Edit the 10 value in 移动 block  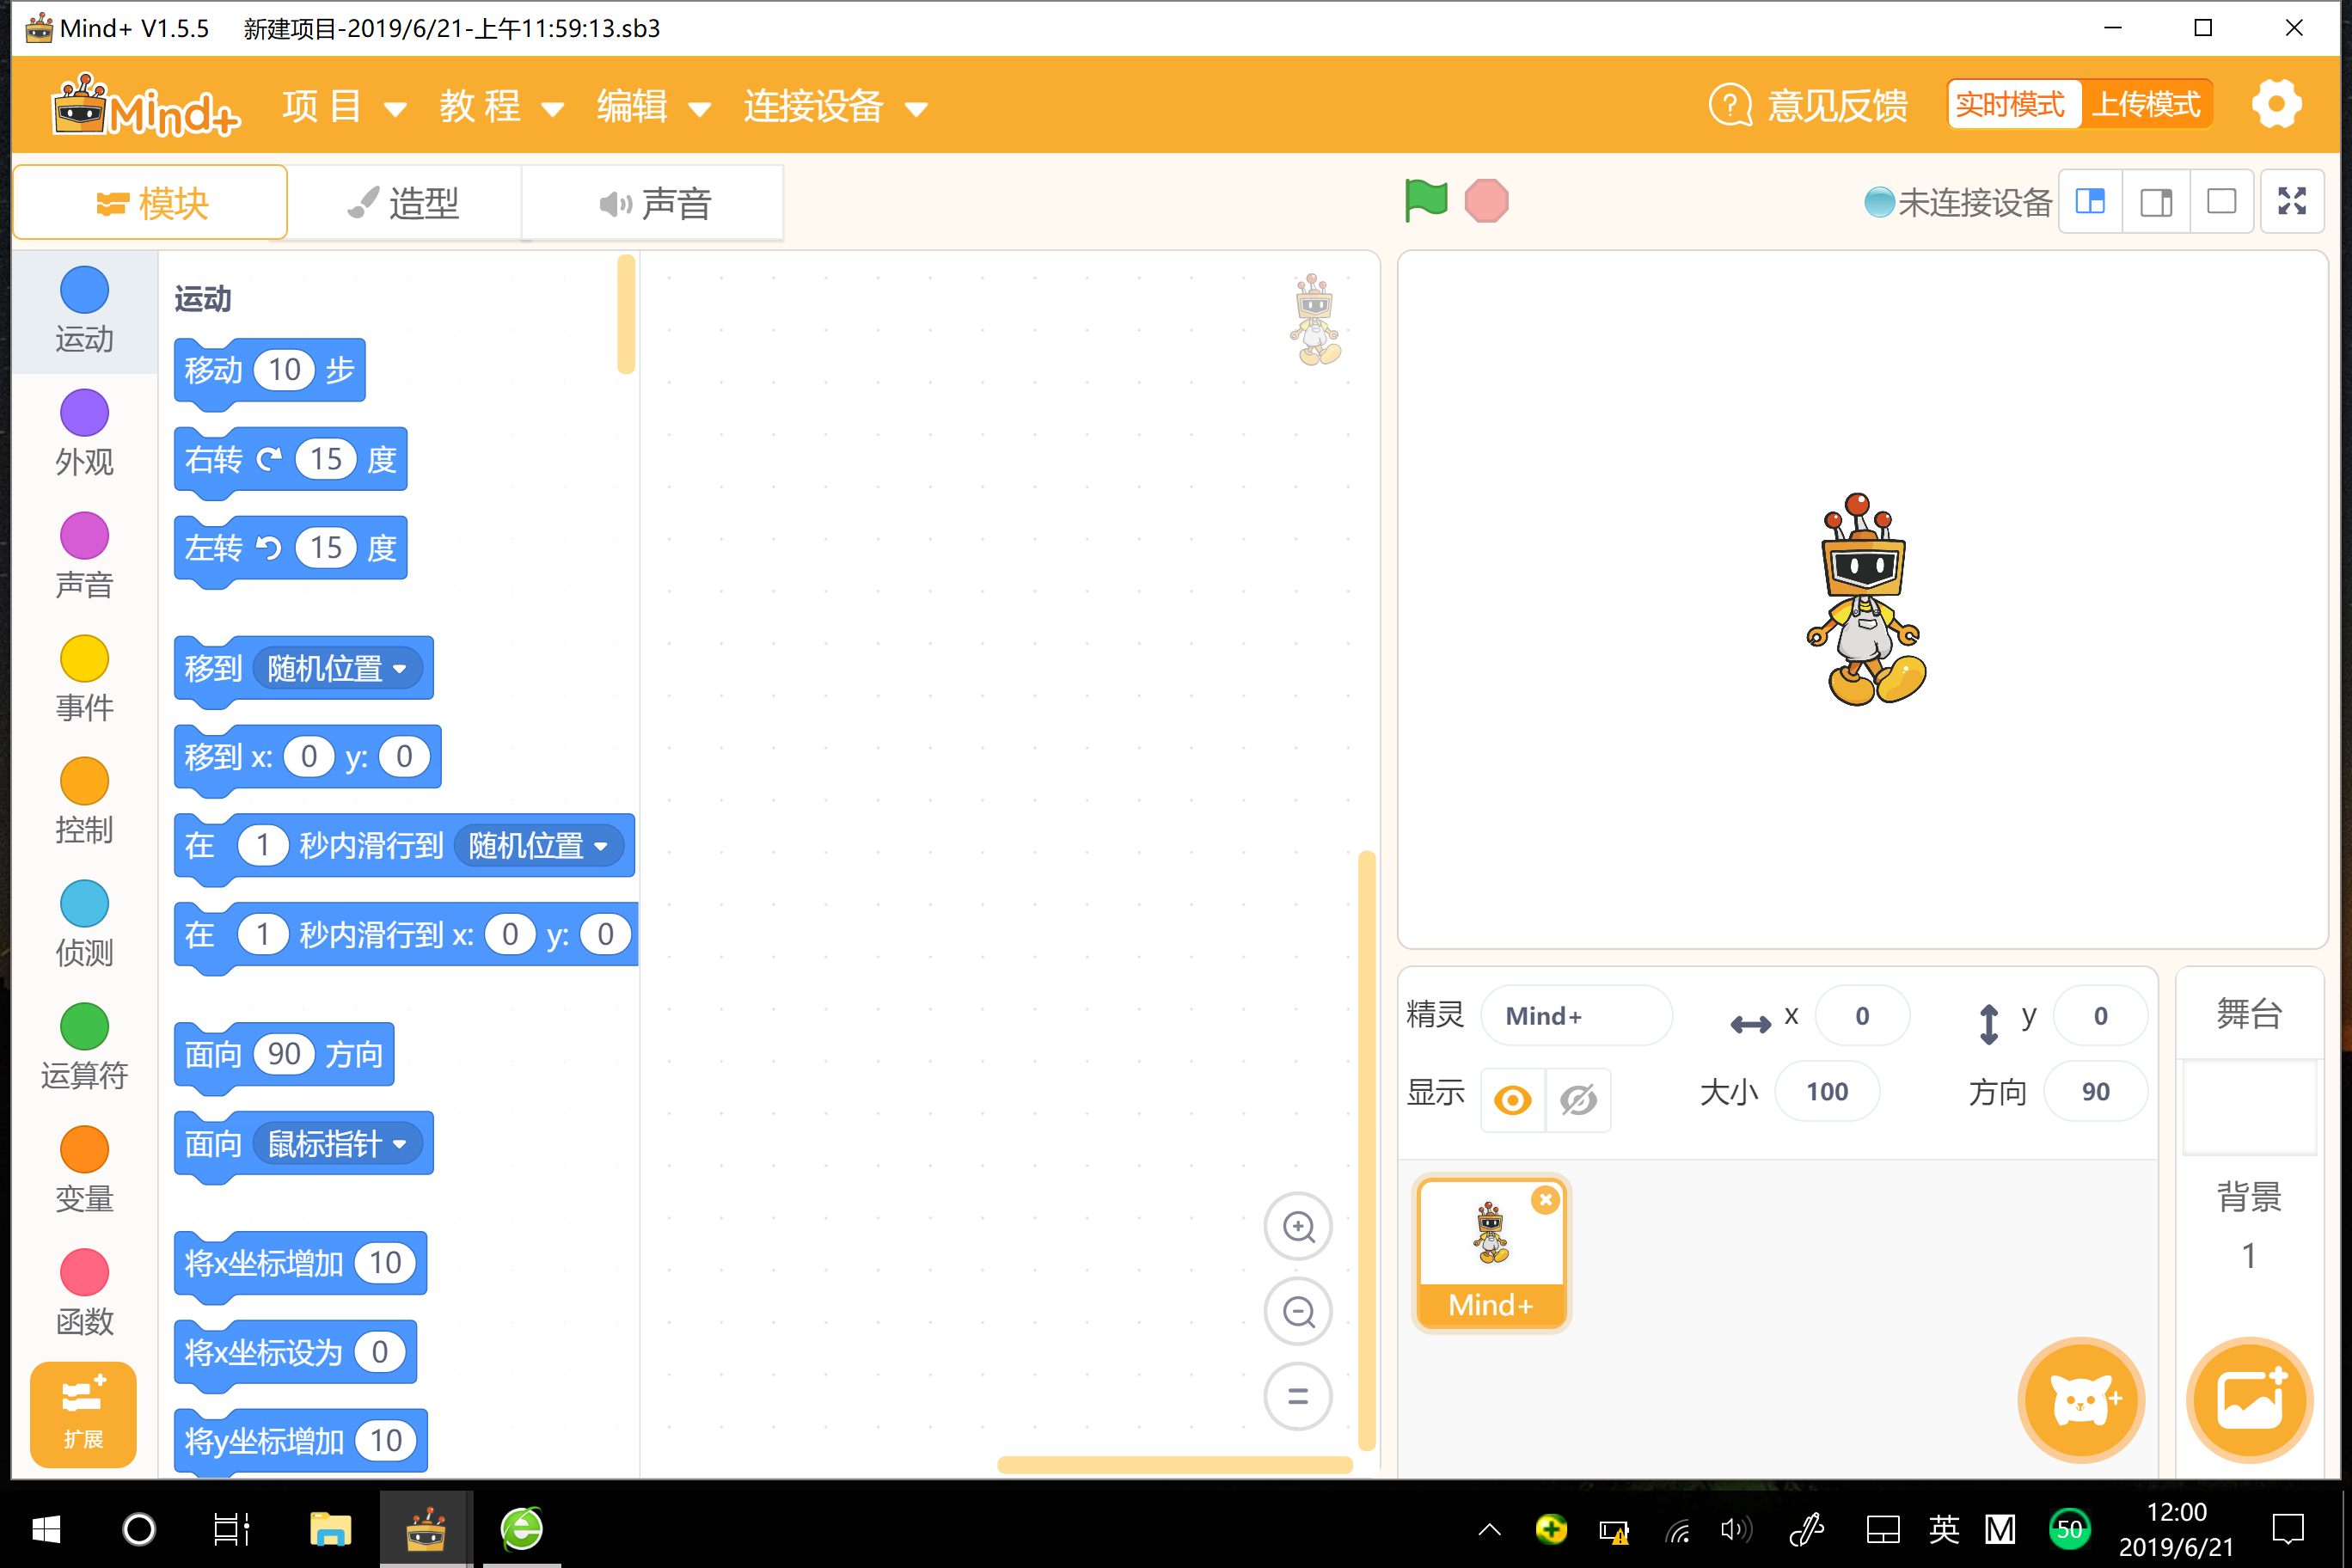point(284,370)
